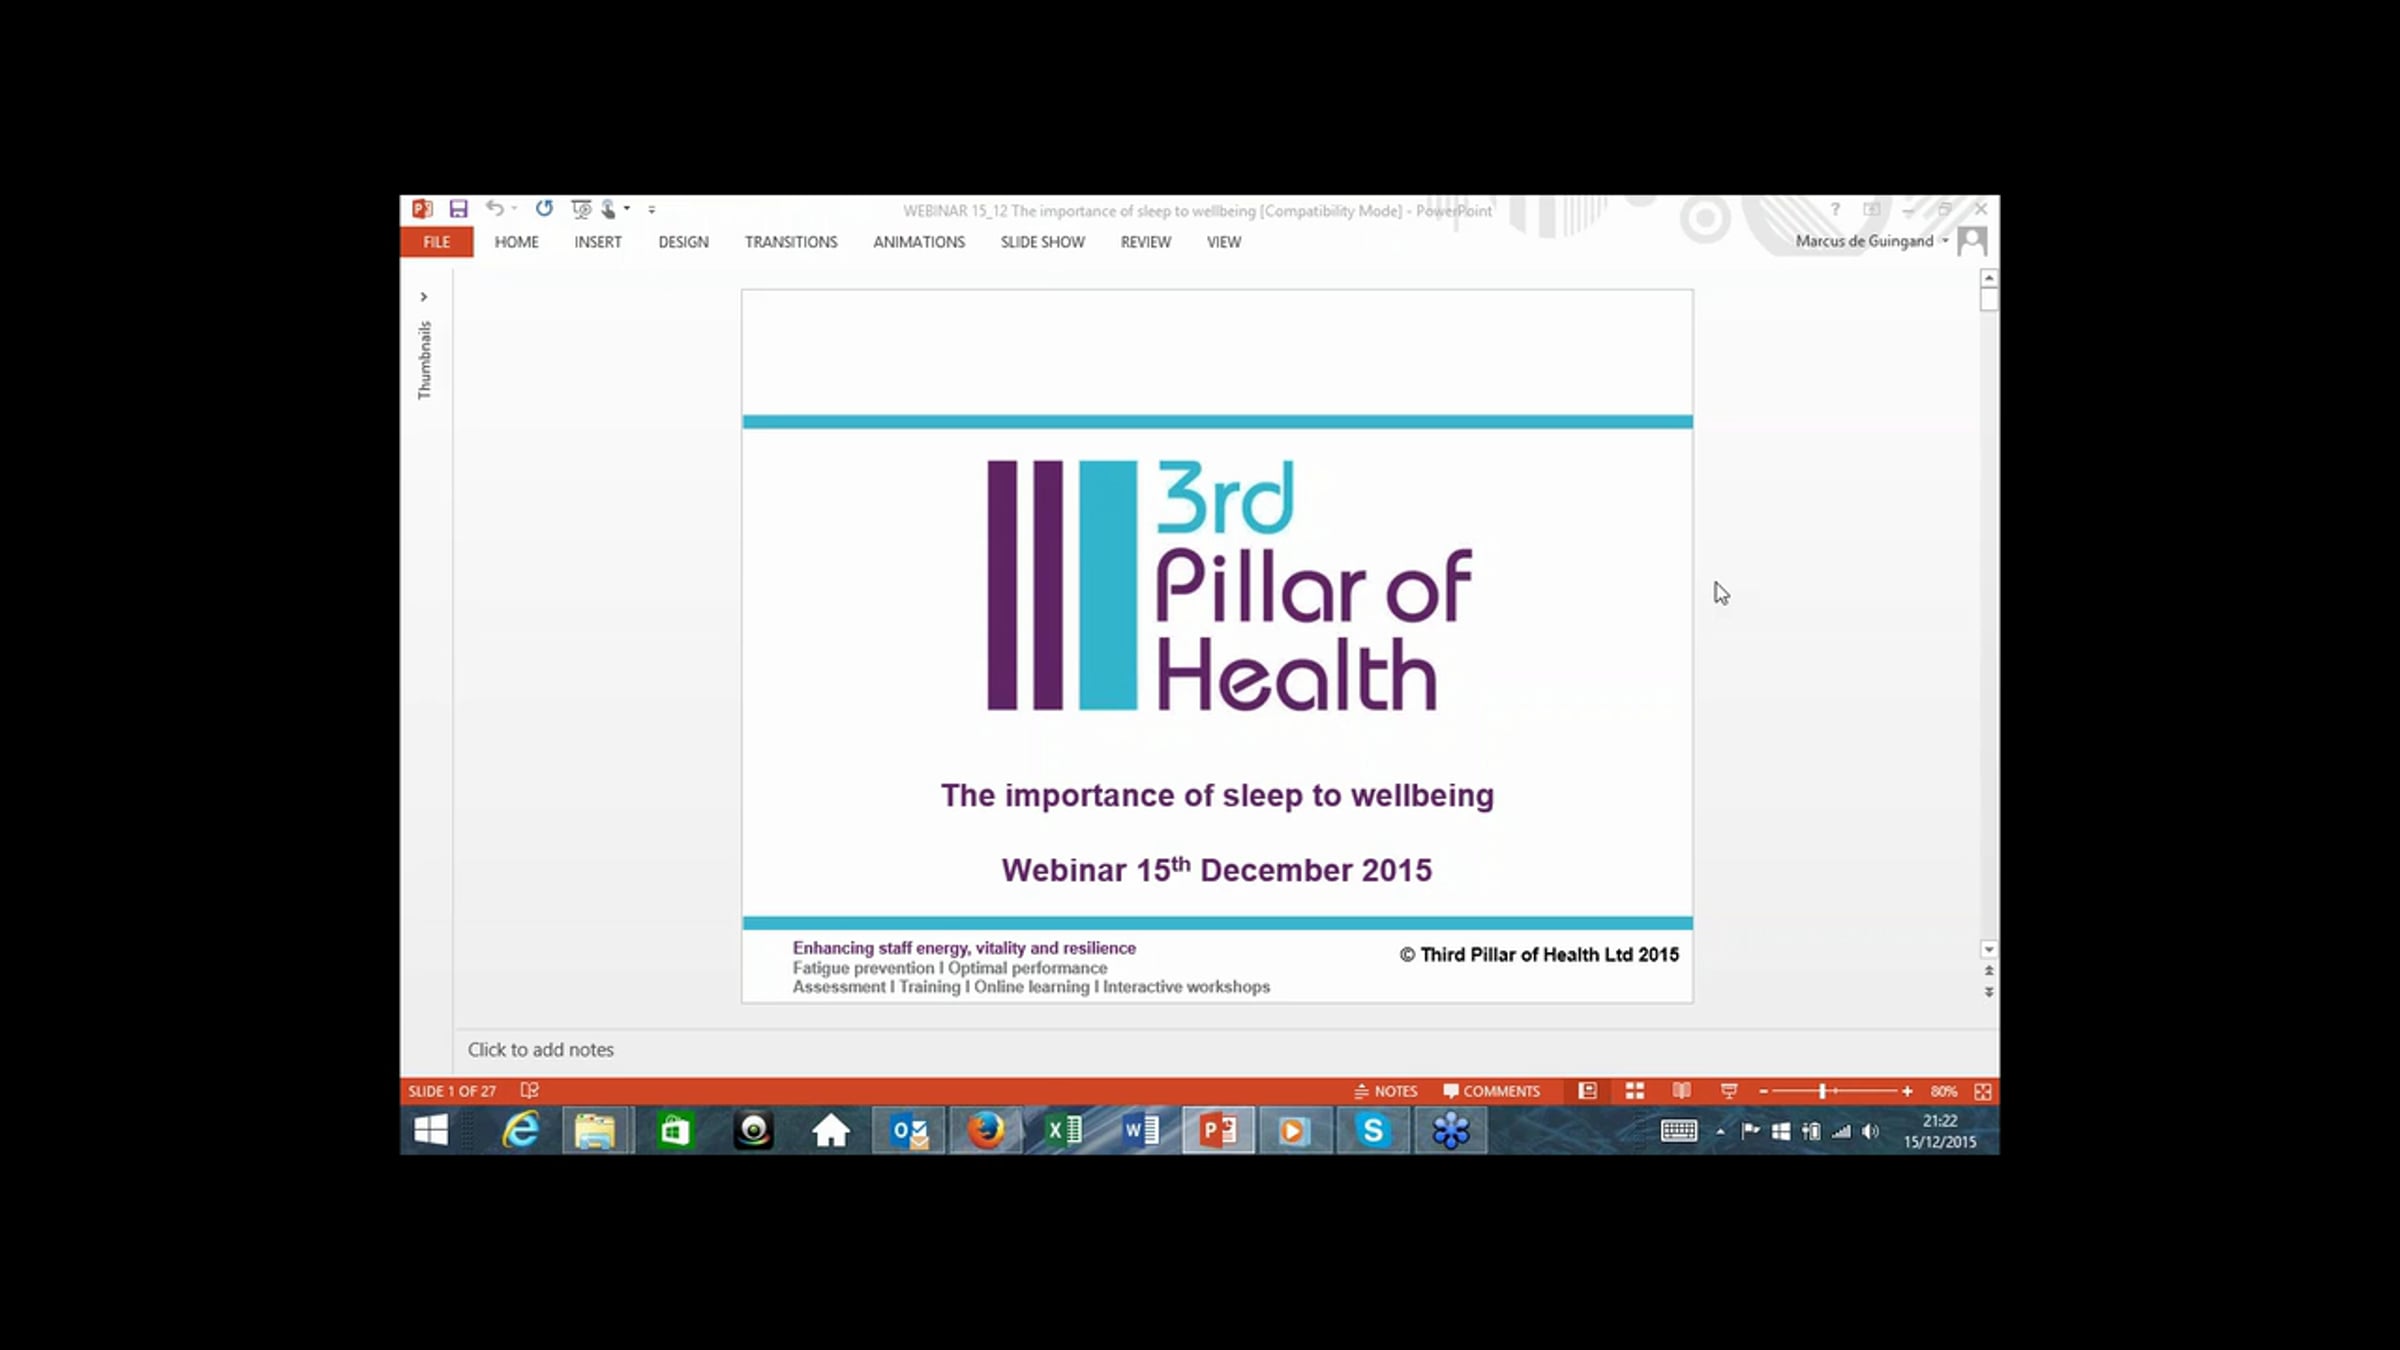Open Ribbon Display Options button
The image size is (2400, 1350).
[x=1871, y=209]
